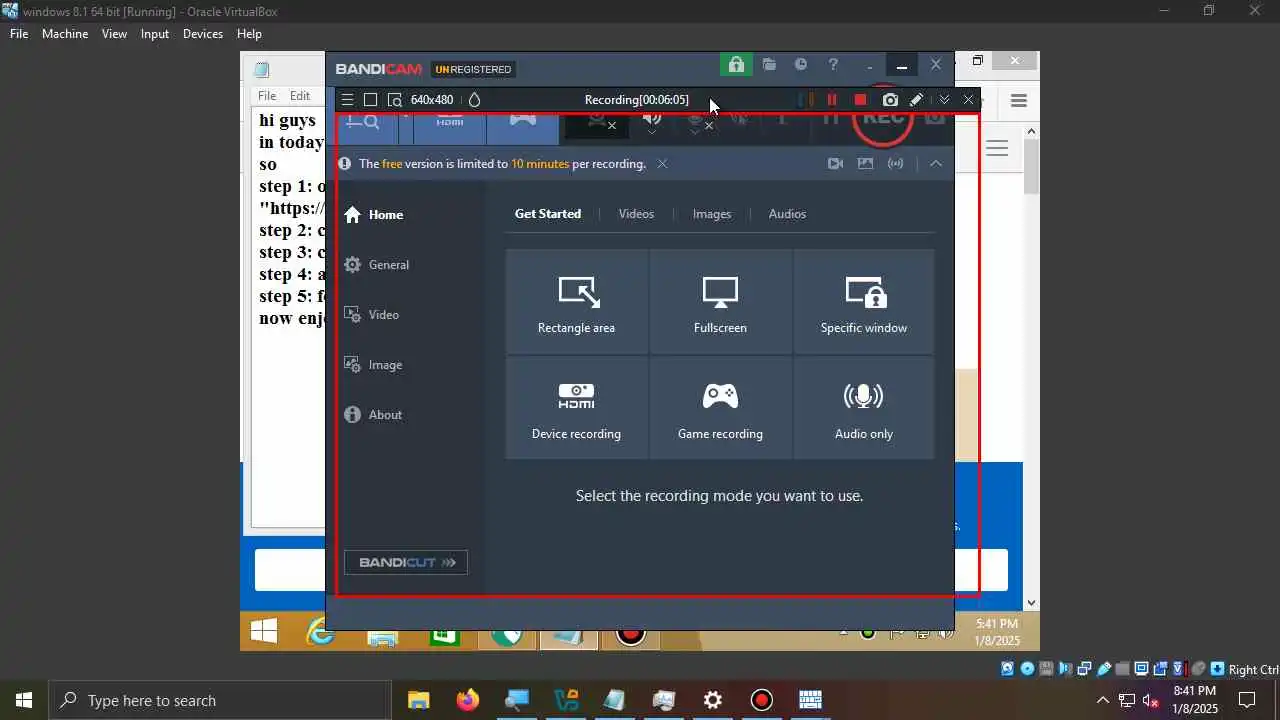Open File Explorer from host taskbar
The image size is (1280, 720).
[x=418, y=700]
